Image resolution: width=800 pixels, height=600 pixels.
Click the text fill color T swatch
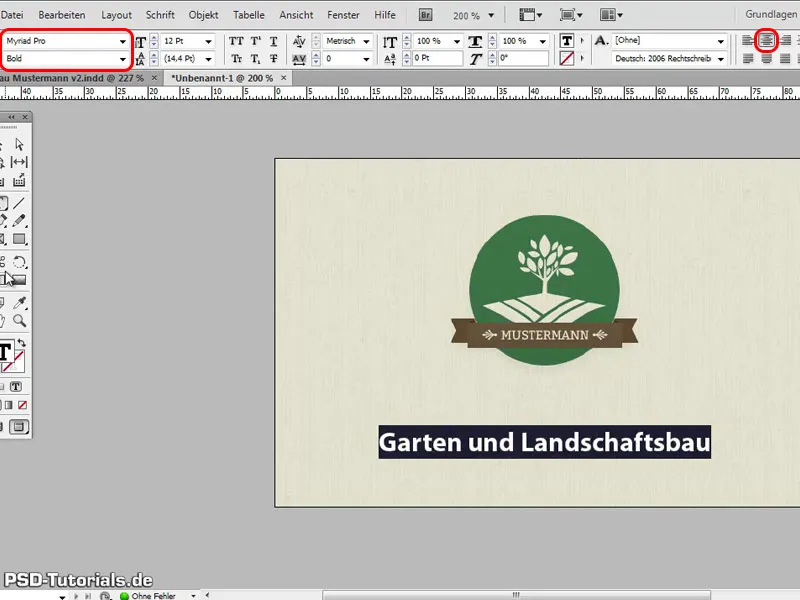(x=567, y=41)
